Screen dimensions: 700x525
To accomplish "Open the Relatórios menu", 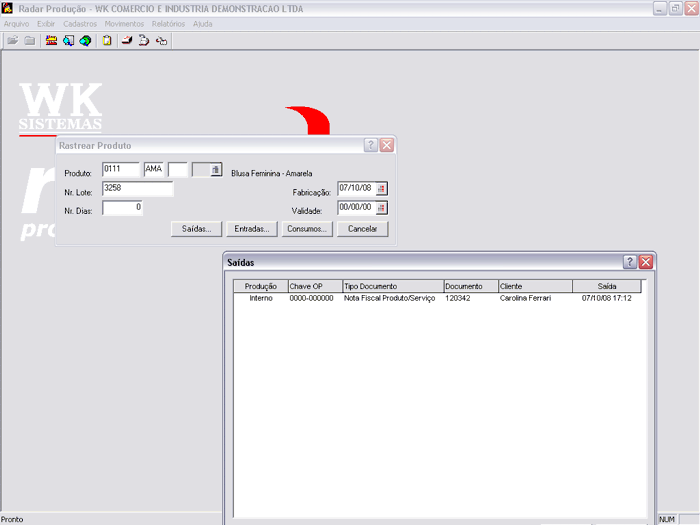I will click(x=168, y=23).
